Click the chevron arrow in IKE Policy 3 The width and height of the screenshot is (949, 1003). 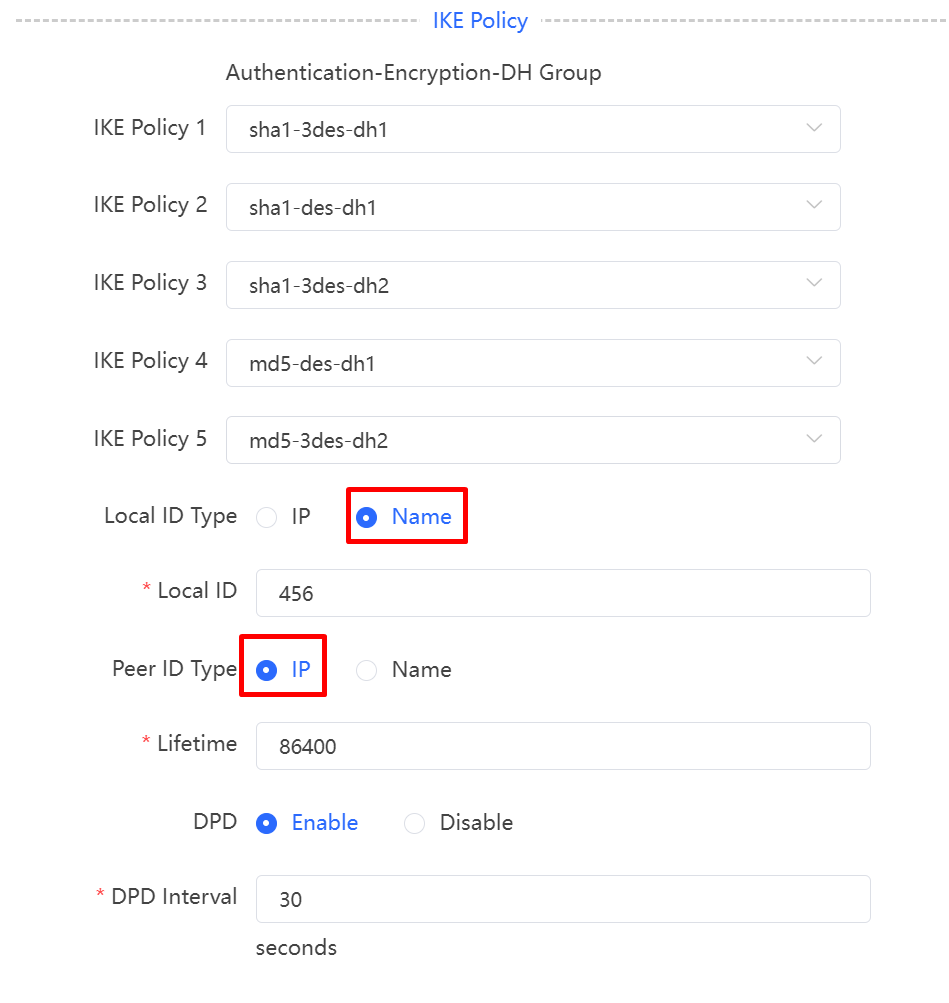(x=814, y=283)
